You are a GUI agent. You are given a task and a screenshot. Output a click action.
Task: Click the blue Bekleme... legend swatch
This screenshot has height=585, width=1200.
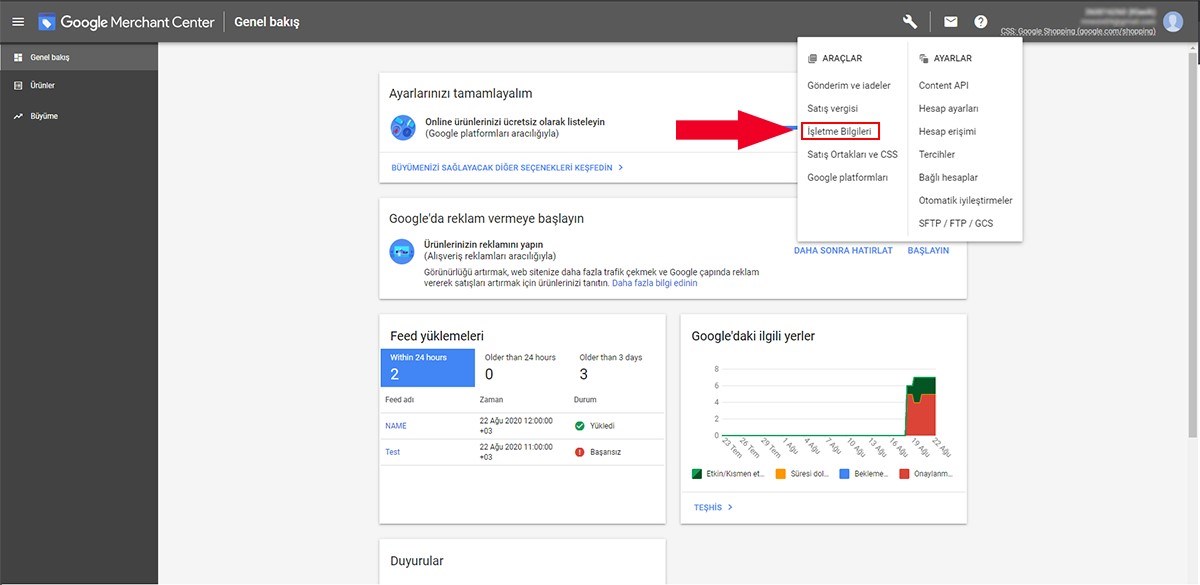coord(843,474)
